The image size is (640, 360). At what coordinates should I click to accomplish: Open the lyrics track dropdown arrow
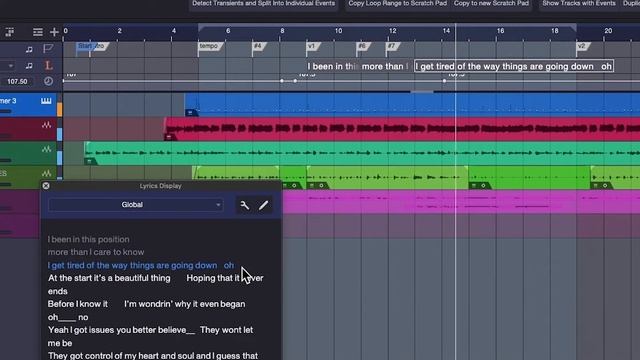tap(11, 66)
